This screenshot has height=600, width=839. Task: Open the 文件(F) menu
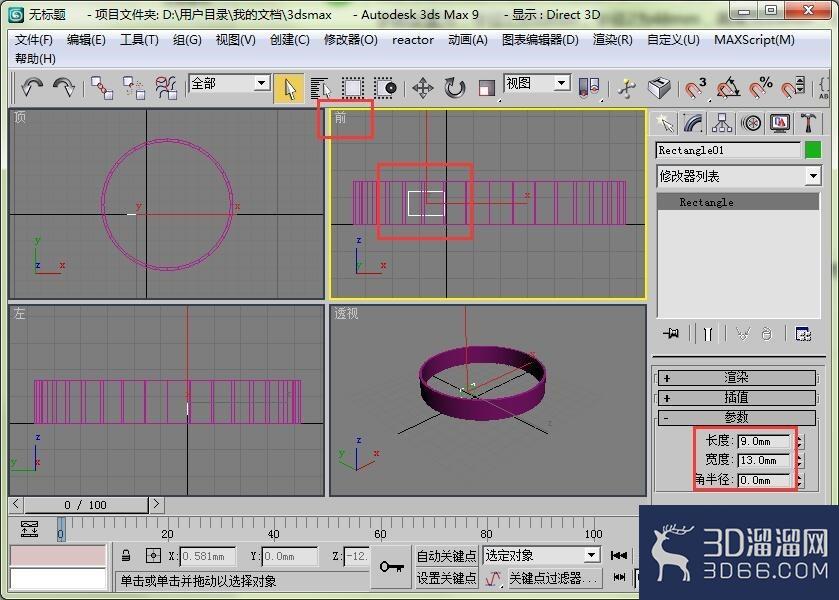[34, 40]
